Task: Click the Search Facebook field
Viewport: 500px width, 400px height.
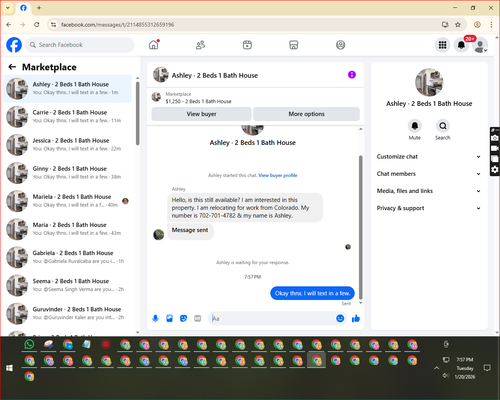Action: [x=80, y=45]
